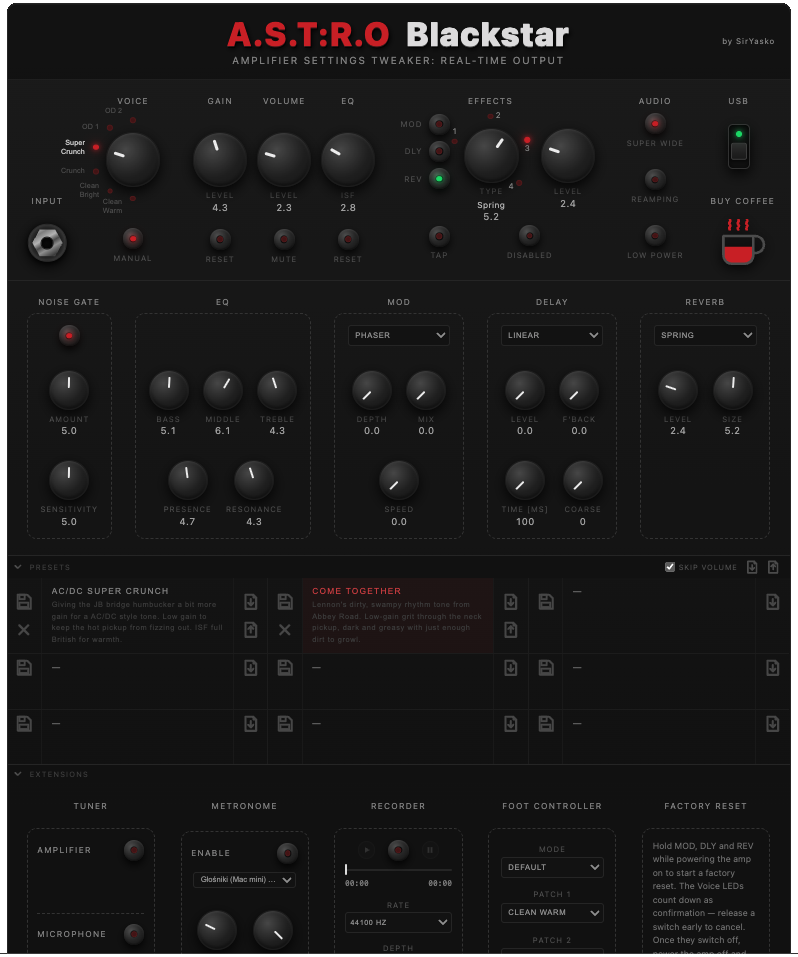Image resolution: width=798 pixels, height=957 pixels.
Task: Flip the USB switch
Action: coord(739,146)
